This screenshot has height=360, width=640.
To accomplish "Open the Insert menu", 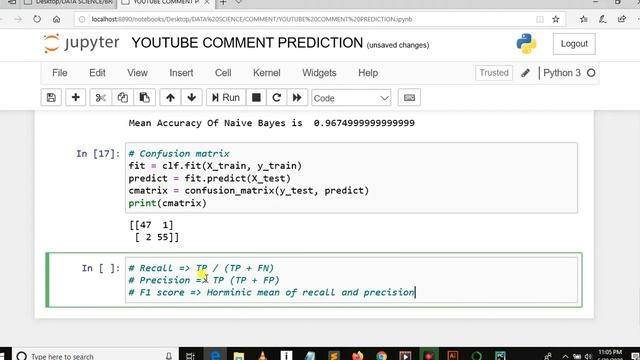I will click(x=181, y=73).
